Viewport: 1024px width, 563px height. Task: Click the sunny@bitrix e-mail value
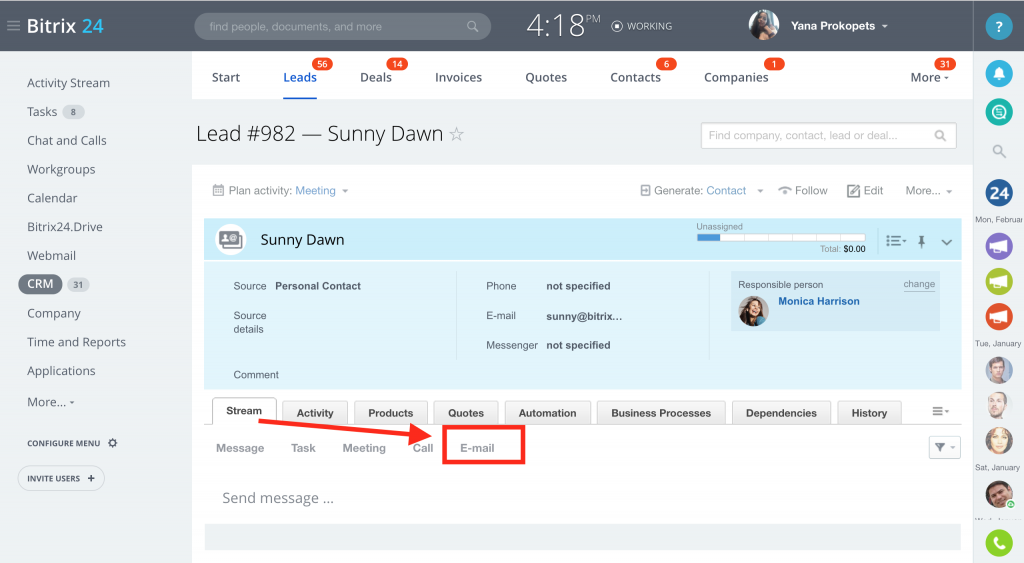[584, 316]
